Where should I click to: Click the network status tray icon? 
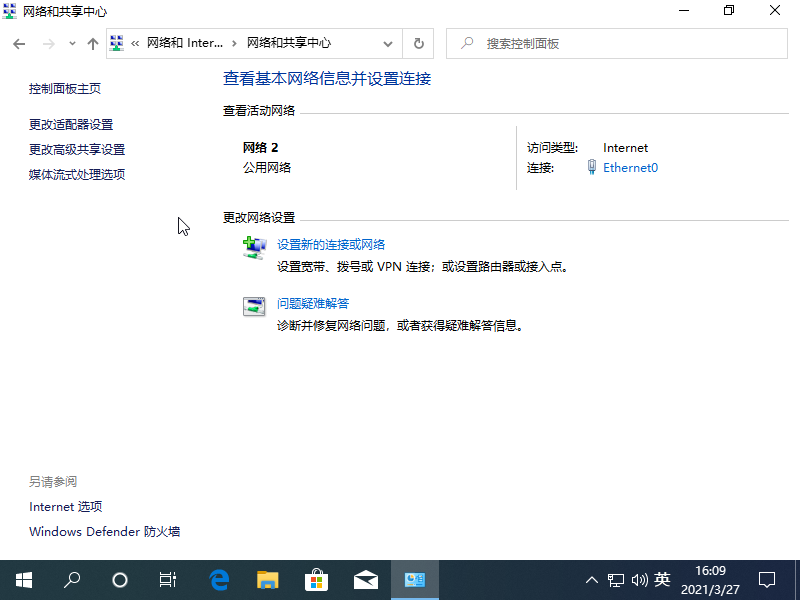click(x=616, y=579)
